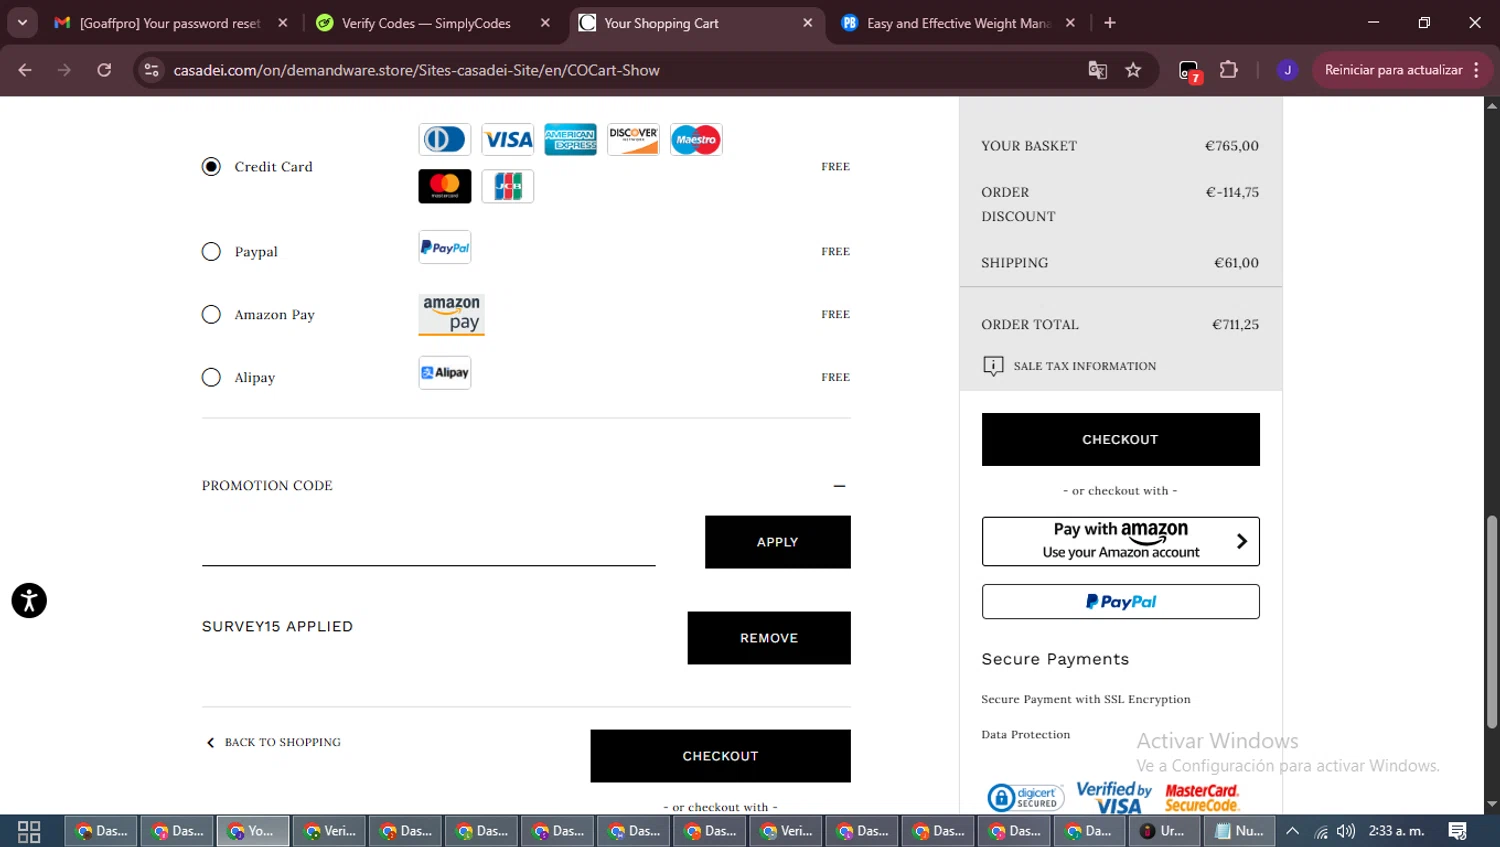1500x847 pixels.
Task: Open the J profile avatar
Action: coord(1287,70)
